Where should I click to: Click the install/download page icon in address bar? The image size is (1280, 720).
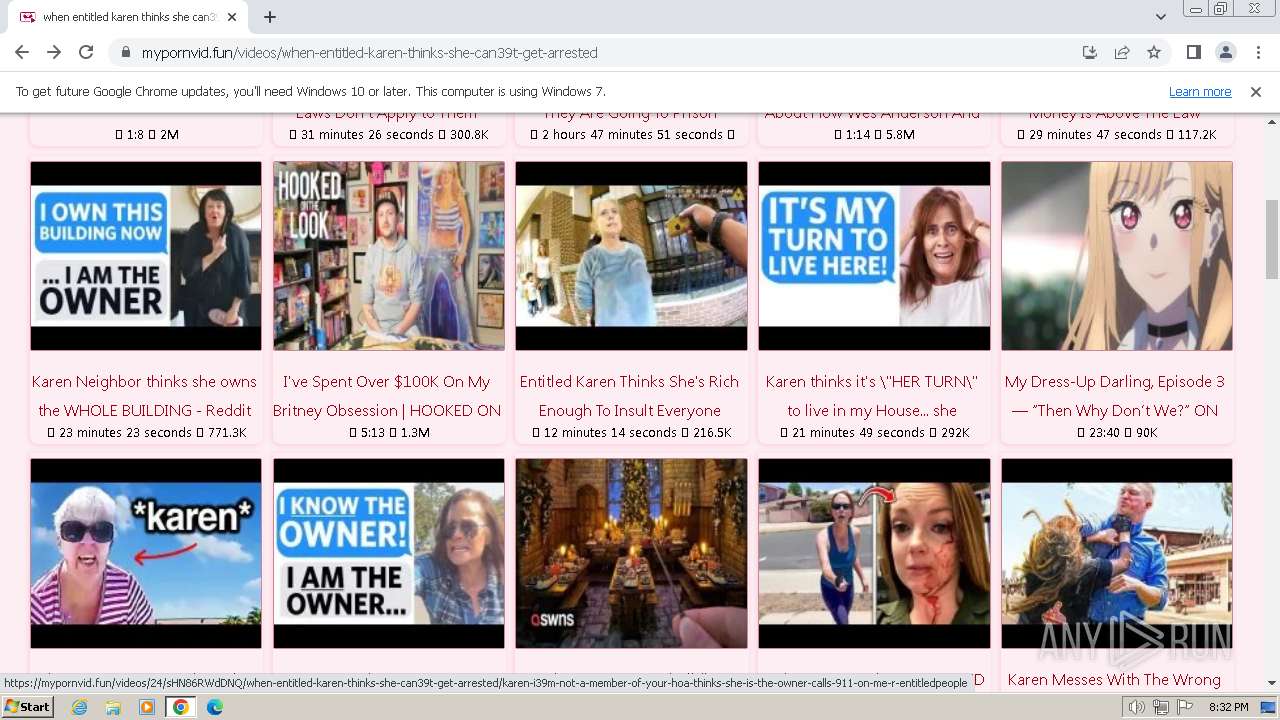[1090, 52]
